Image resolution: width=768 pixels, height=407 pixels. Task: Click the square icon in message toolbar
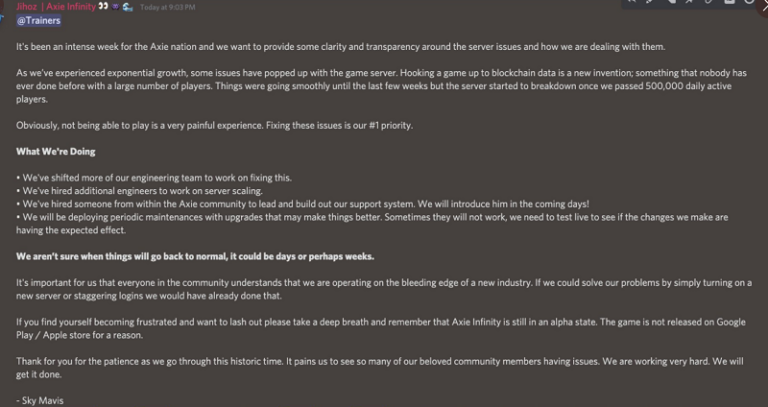click(x=730, y=2)
